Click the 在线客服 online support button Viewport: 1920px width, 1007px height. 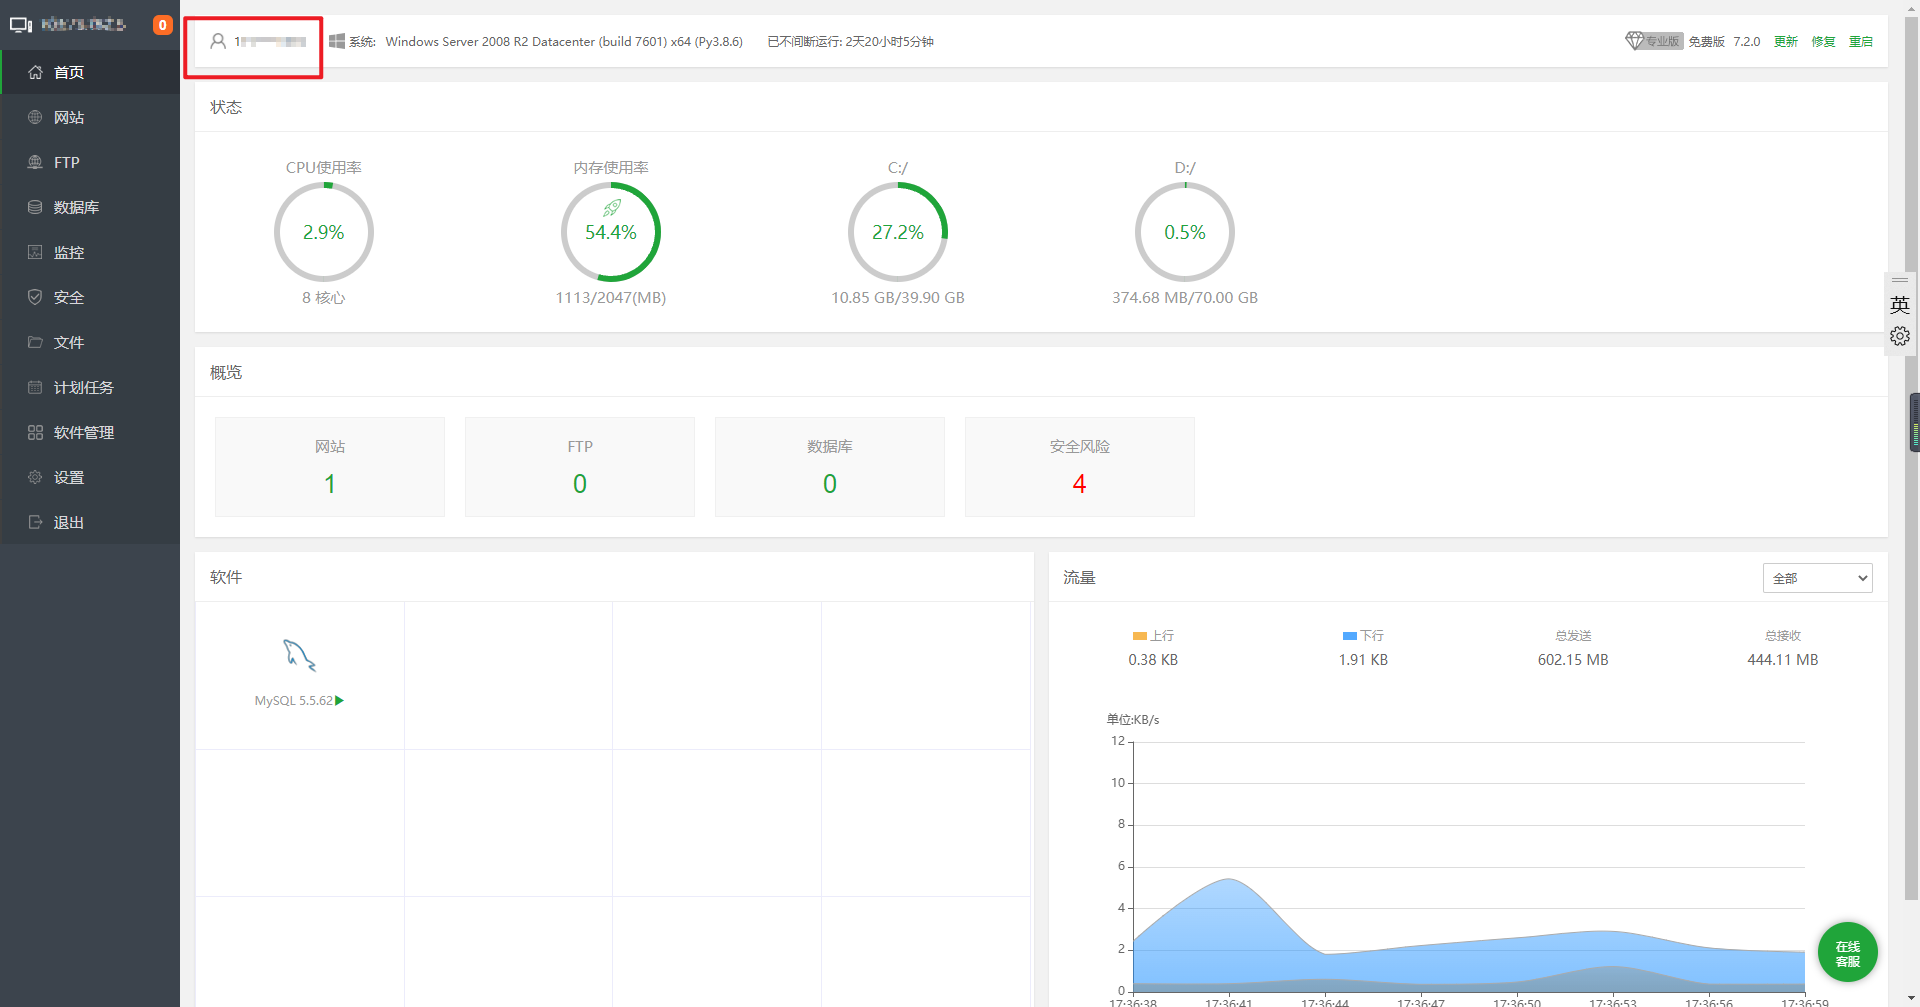[x=1847, y=952]
